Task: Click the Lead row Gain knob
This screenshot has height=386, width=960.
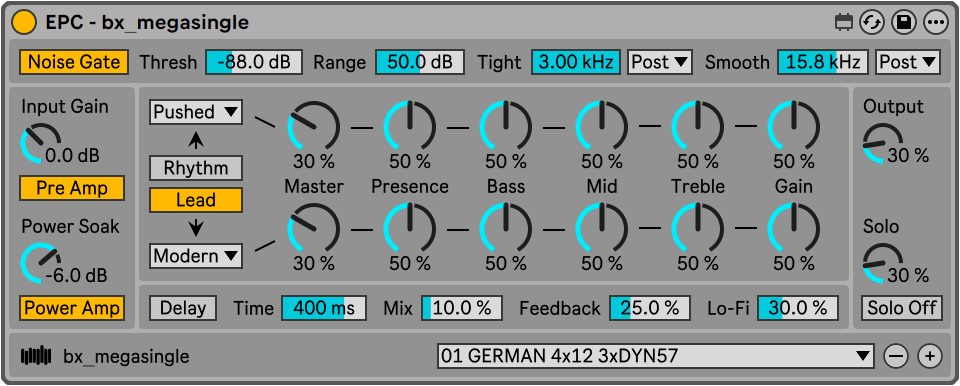Action: point(793,228)
